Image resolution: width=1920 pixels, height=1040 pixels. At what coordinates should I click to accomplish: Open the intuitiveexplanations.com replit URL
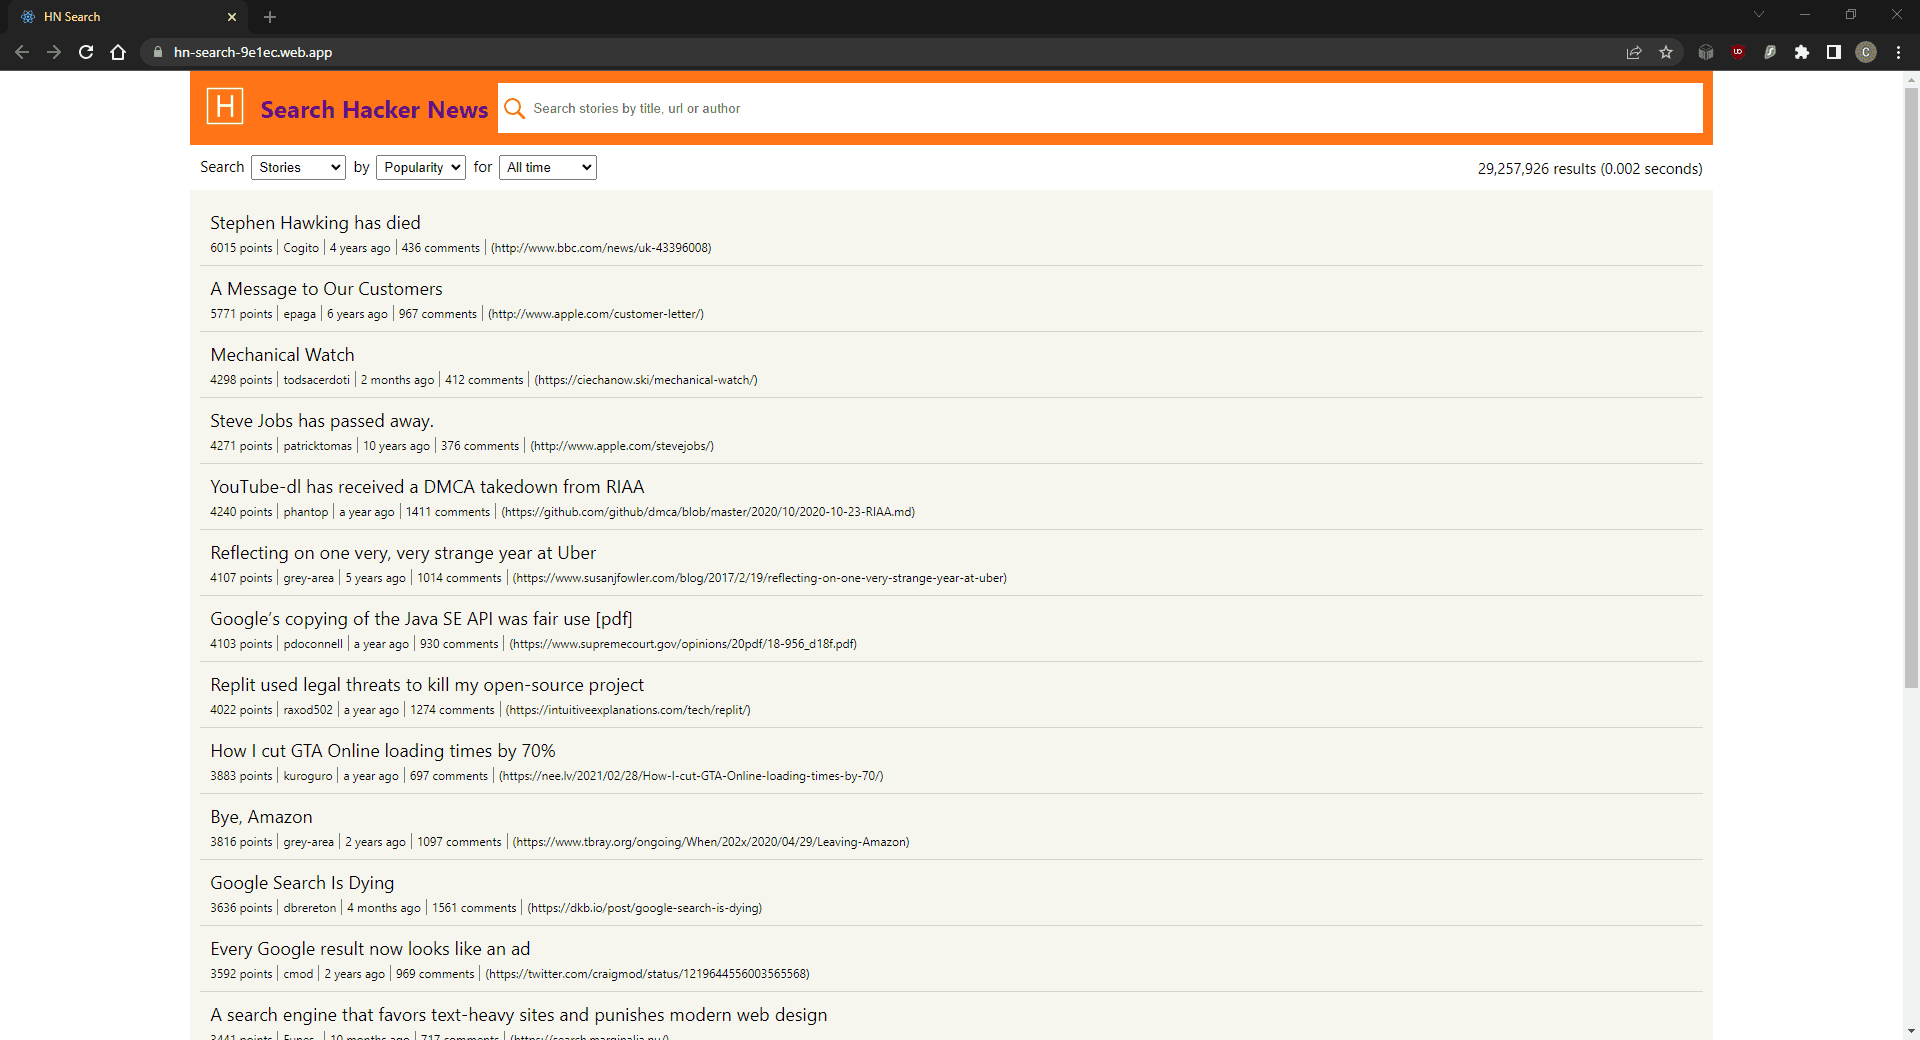pos(628,710)
